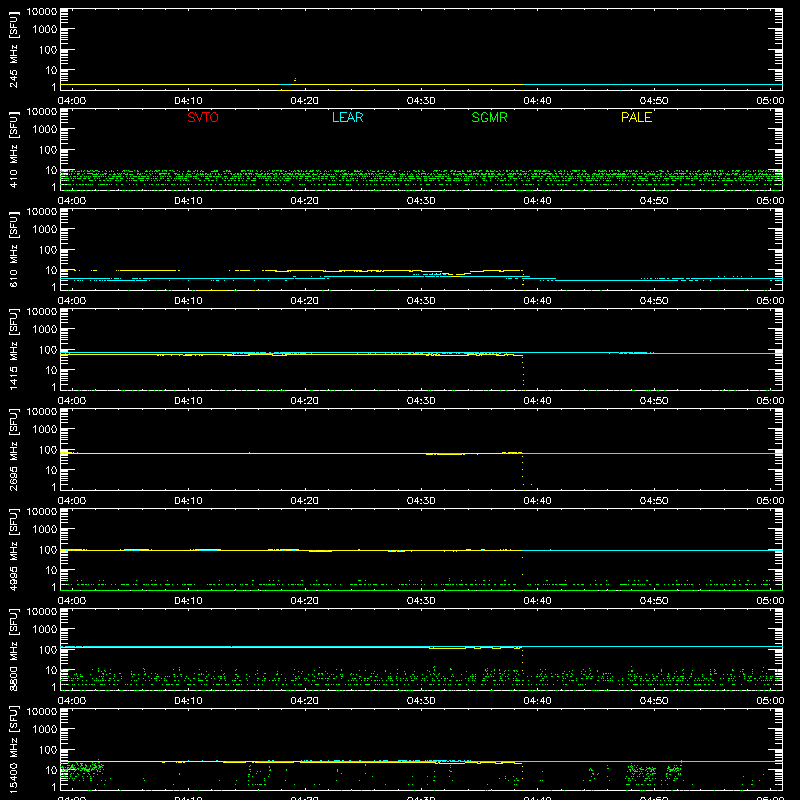Viewport: 800px width, 800px height.
Task: Select the 410 MHz [SFU] axis label
Action: point(13,149)
